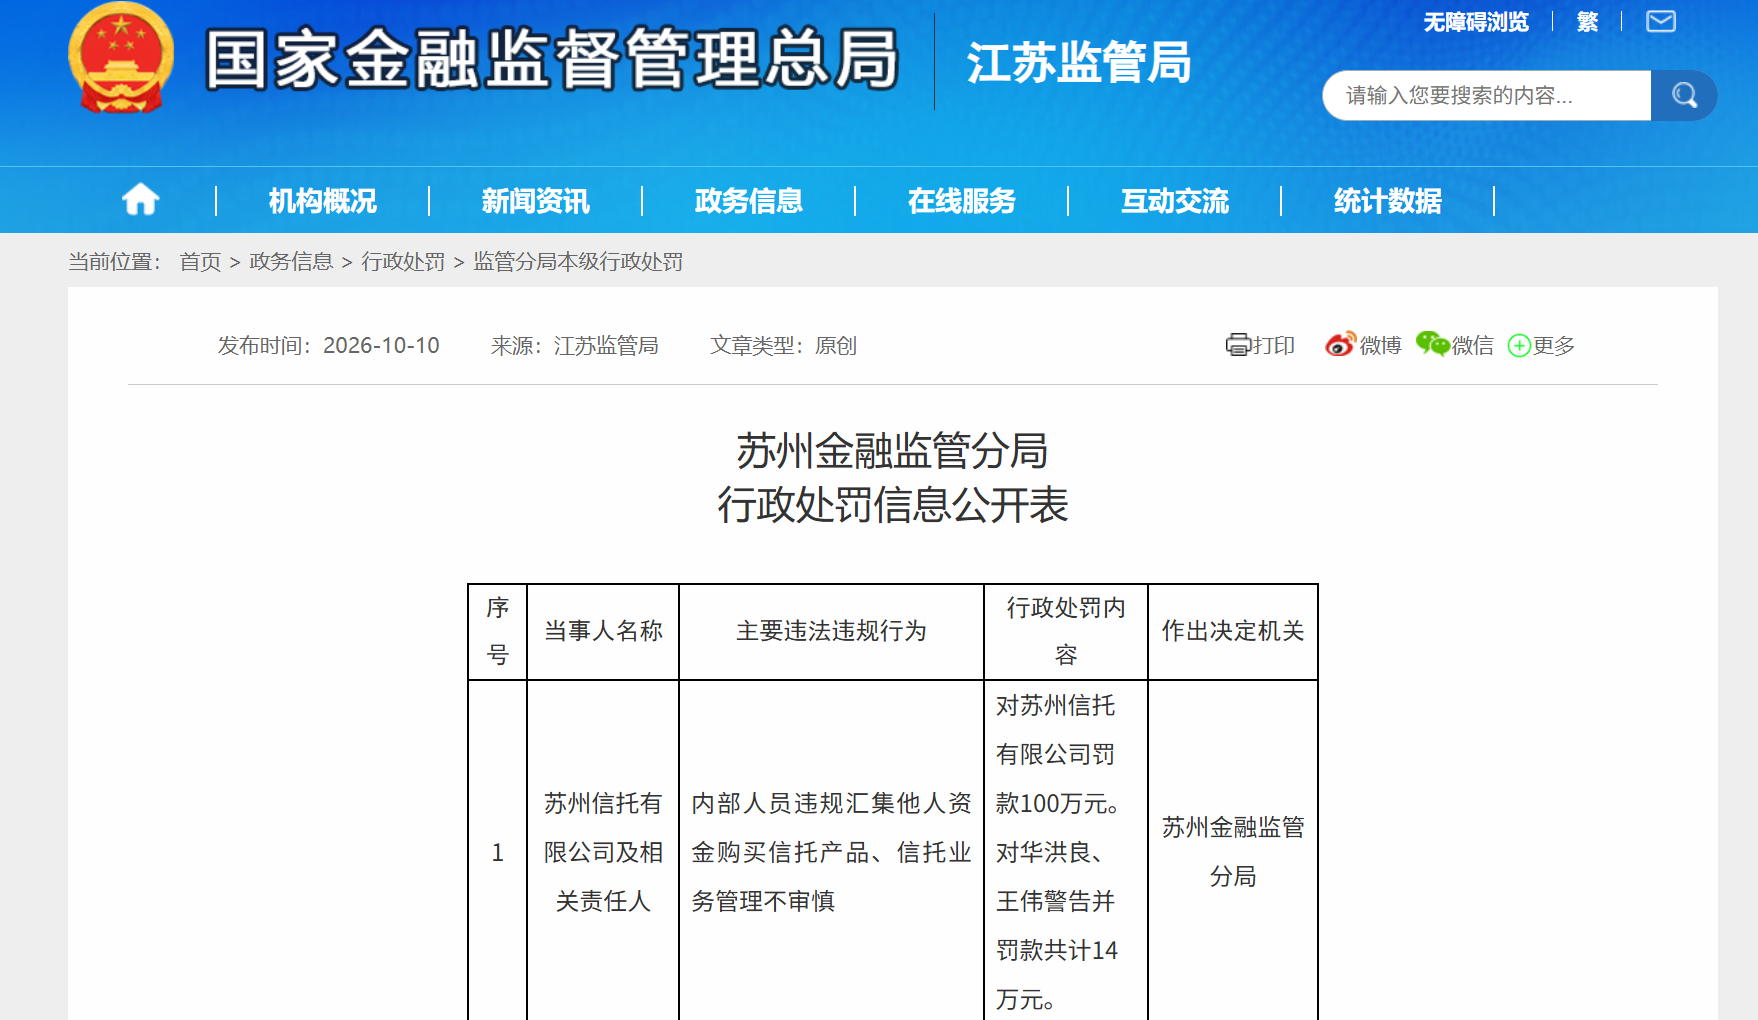
Task: Click the green plus 更多 icon
Action: pyautogui.click(x=1519, y=345)
